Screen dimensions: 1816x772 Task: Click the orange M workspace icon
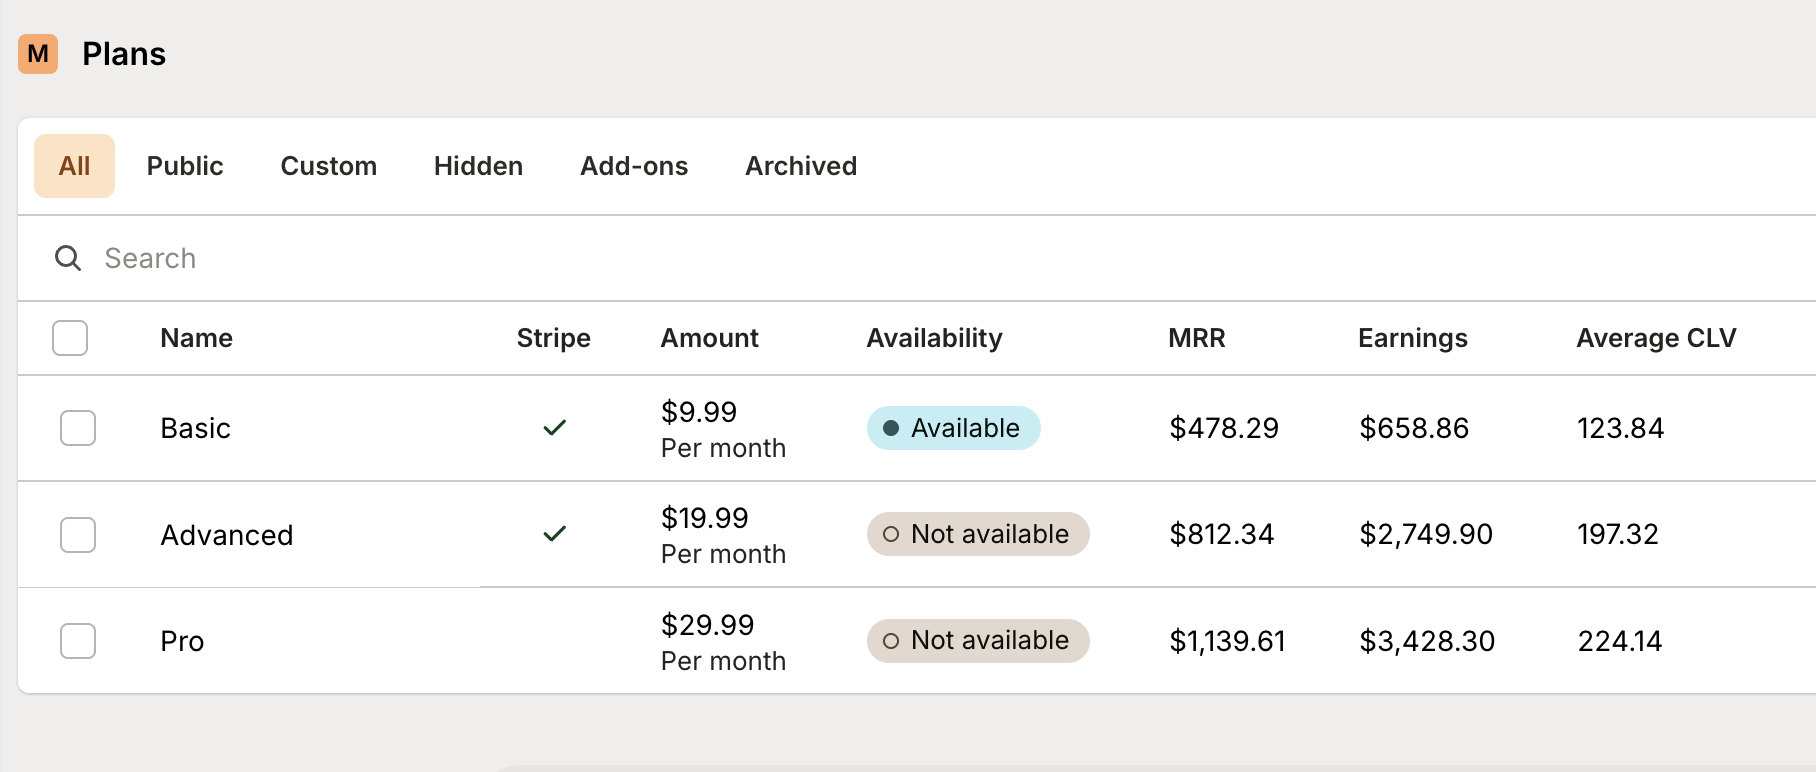(x=38, y=54)
